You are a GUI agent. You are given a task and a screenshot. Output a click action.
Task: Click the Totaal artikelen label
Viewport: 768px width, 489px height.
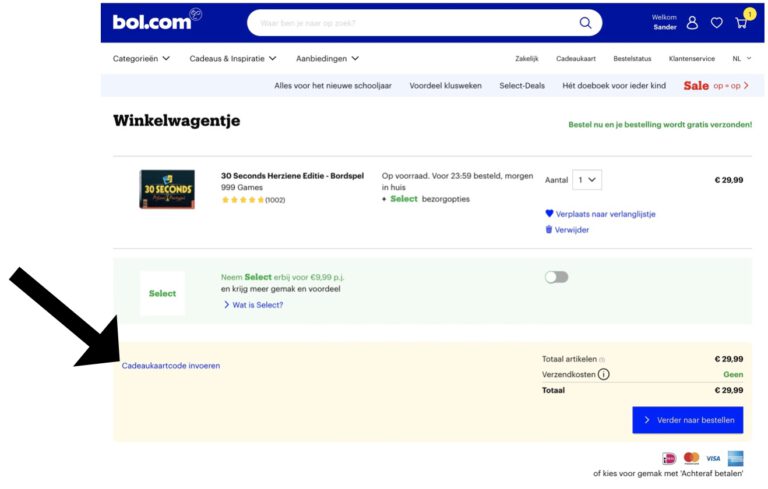coord(569,359)
